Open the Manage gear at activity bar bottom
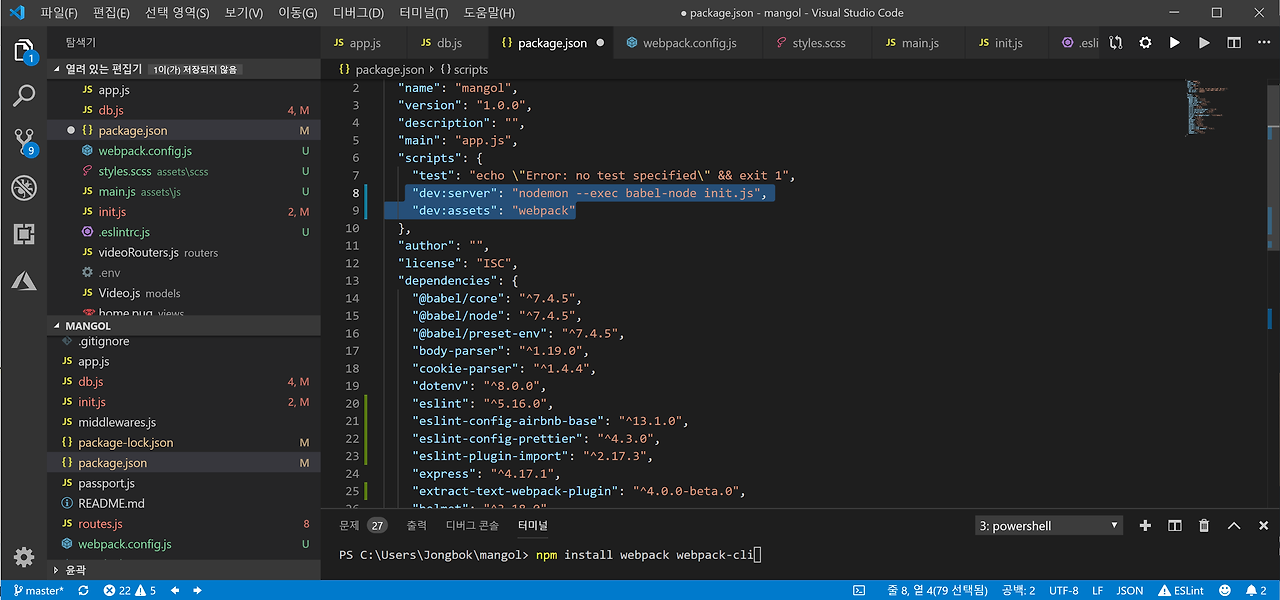The width and height of the screenshot is (1280, 600). point(24,557)
